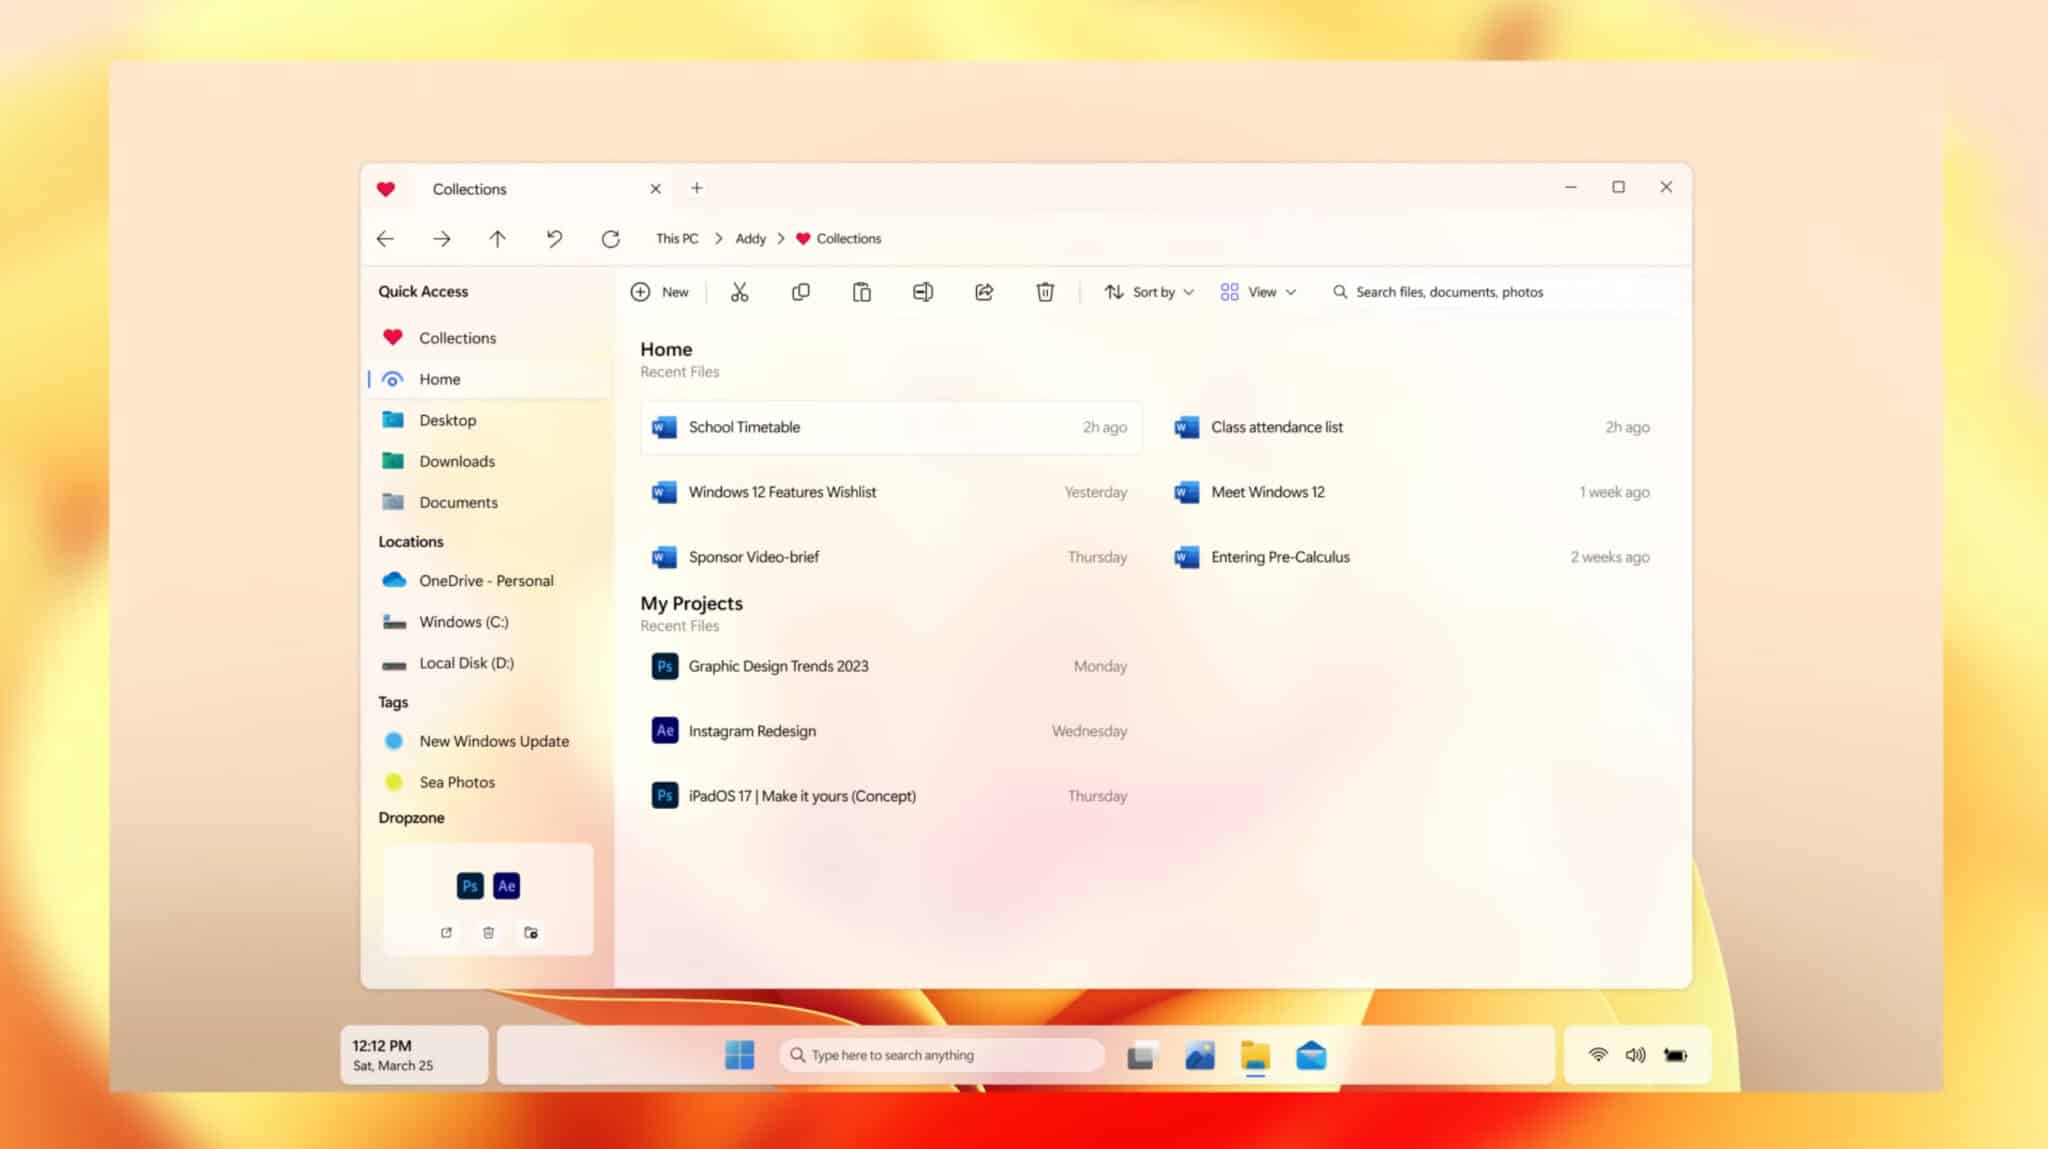Click the Copy icon in the toolbar
2048x1149 pixels.
point(801,291)
